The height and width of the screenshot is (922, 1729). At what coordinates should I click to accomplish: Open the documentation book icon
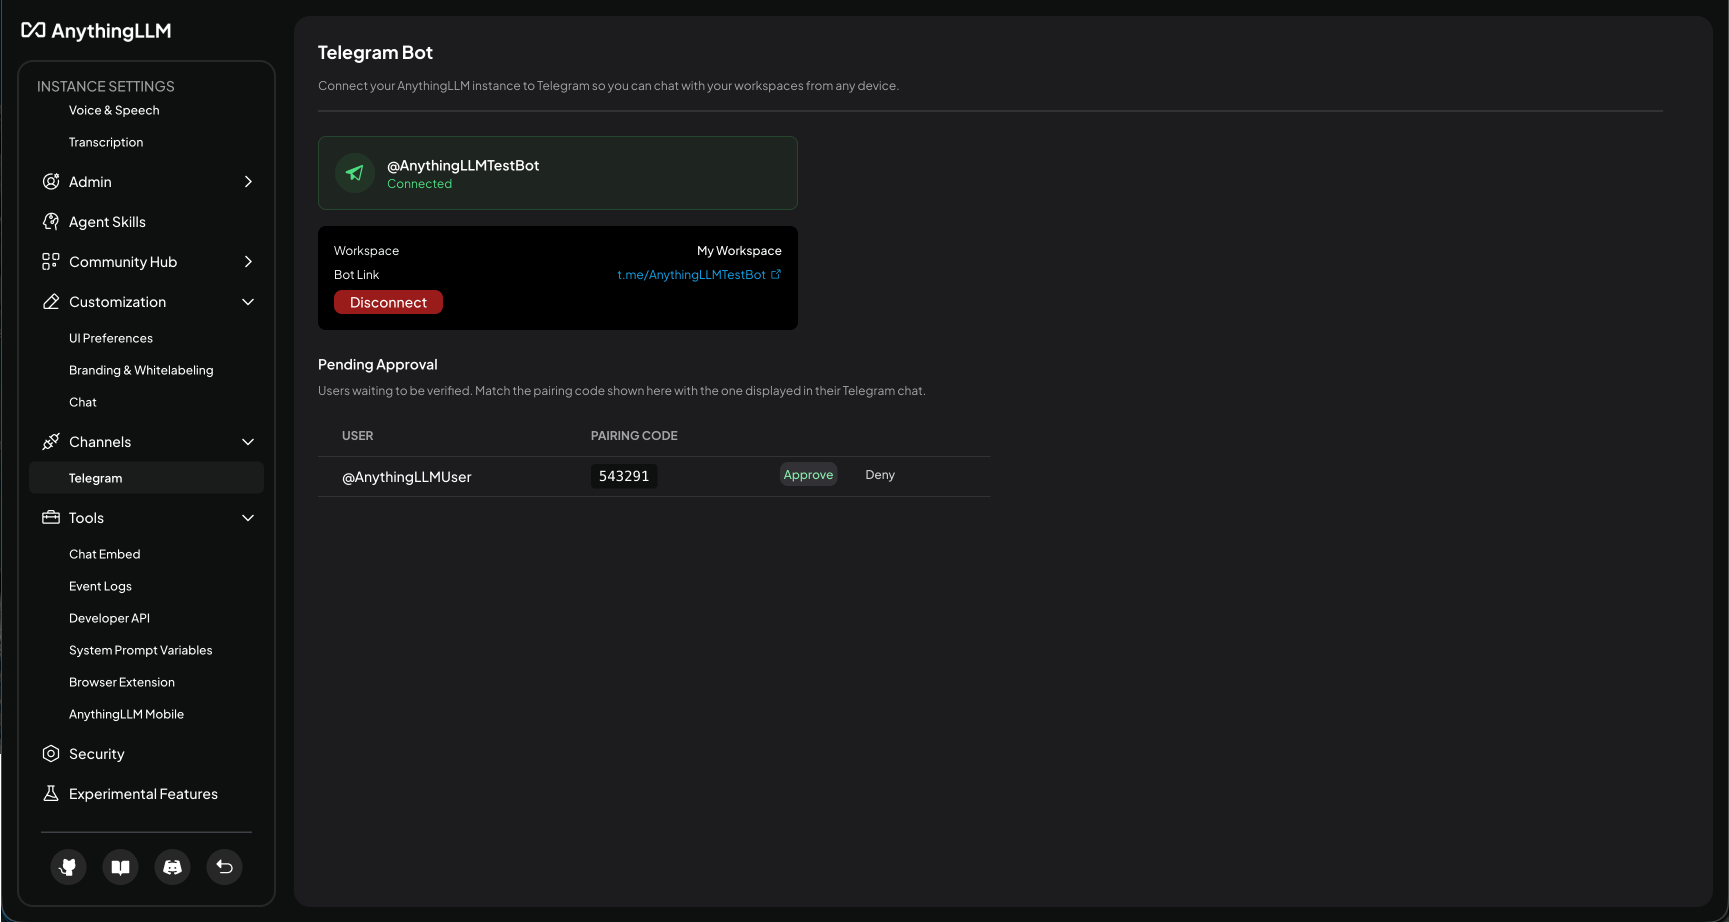120,867
